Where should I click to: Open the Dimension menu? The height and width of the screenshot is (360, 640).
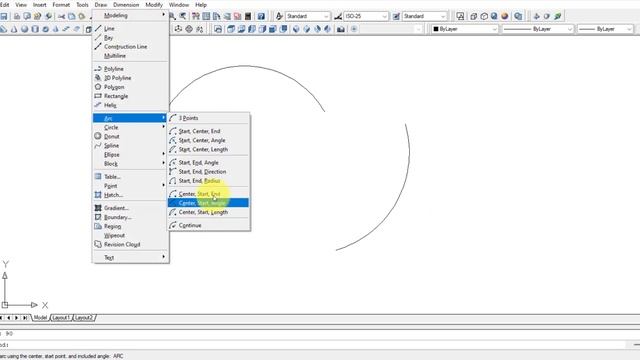click(x=126, y=5)
